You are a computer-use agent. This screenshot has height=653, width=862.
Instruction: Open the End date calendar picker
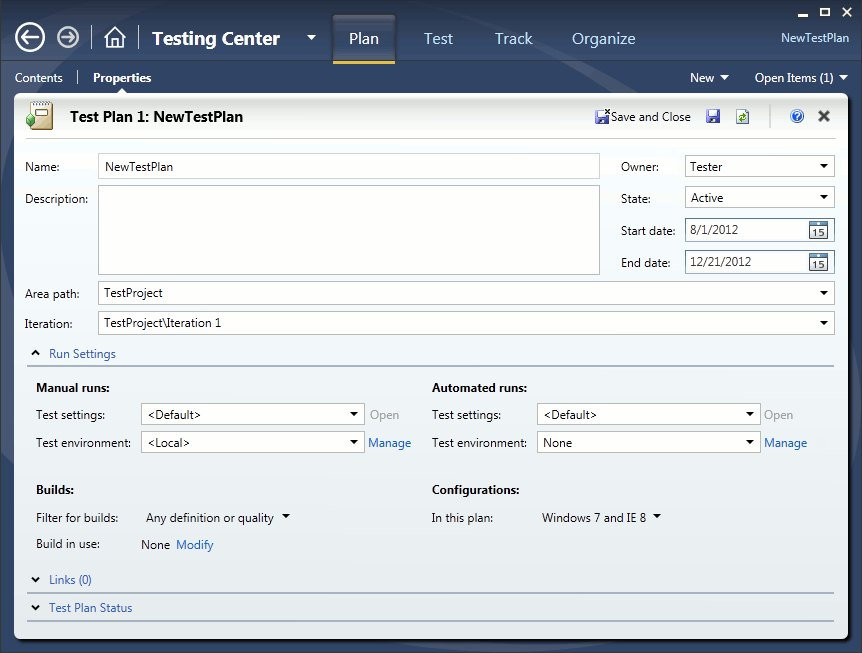tap(818, 262)
